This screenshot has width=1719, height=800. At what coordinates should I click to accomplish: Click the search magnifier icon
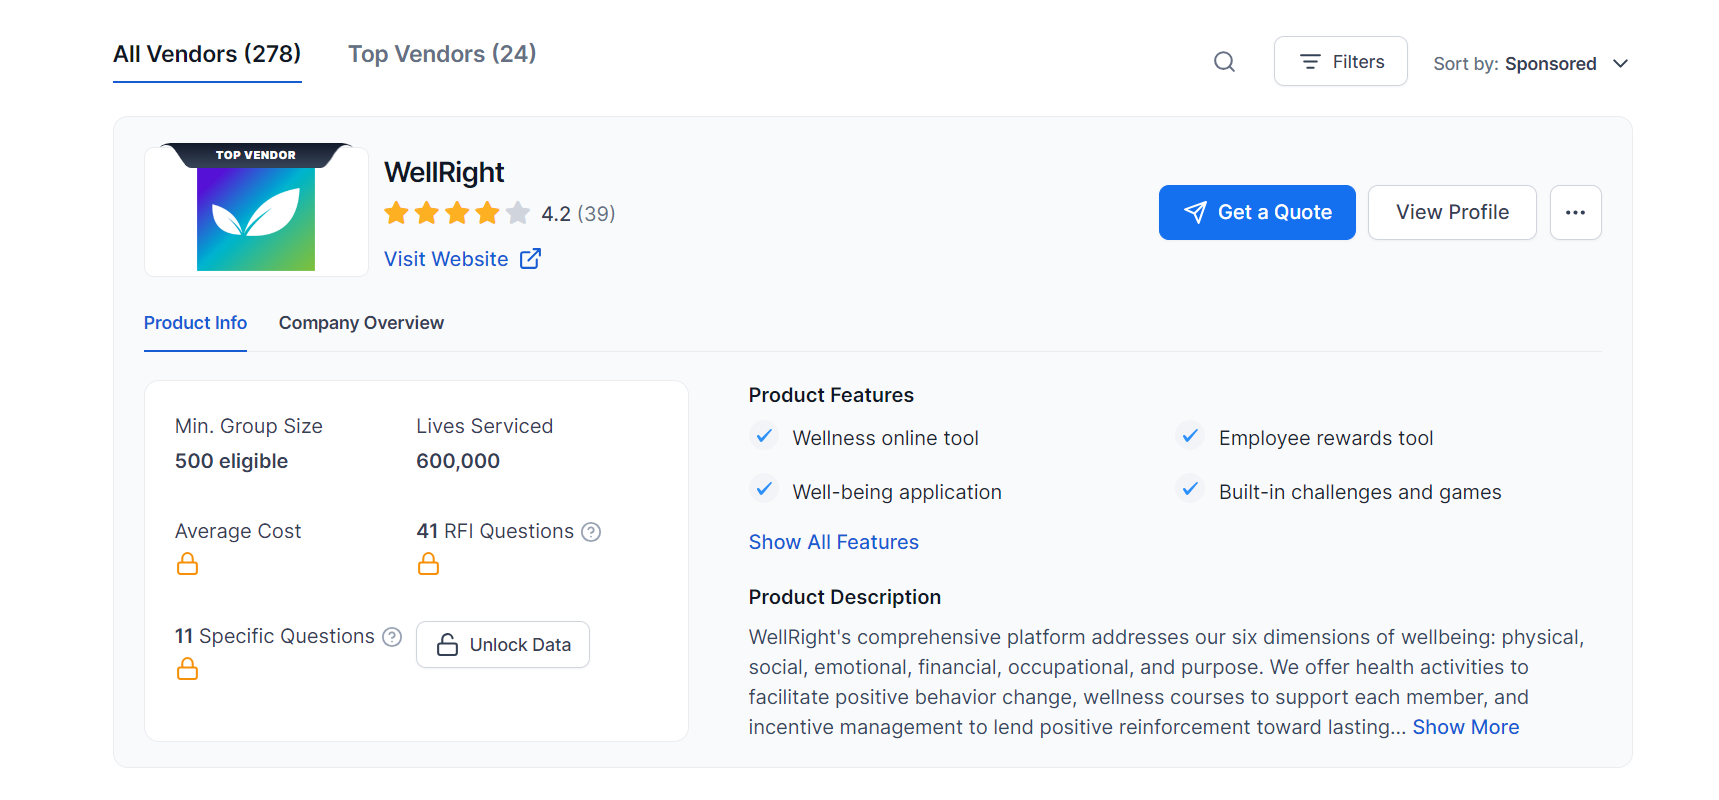[1224, 62]
